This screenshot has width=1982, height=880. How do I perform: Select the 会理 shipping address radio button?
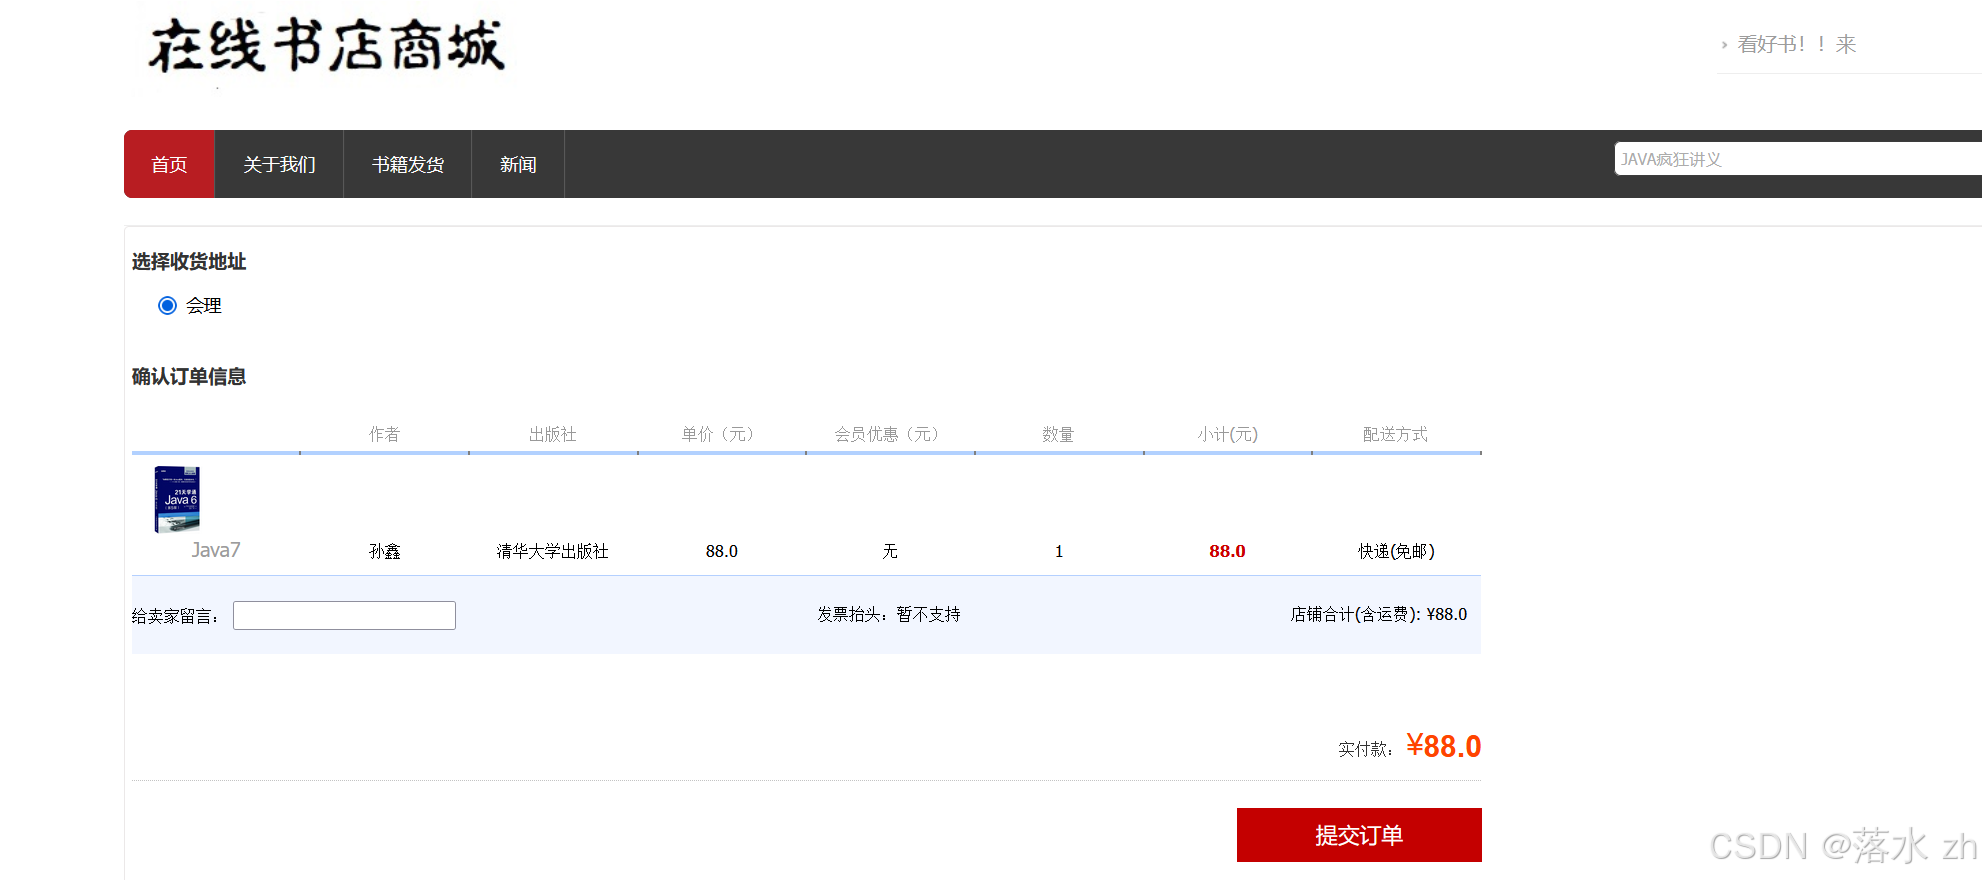click(x=167, y=305)
